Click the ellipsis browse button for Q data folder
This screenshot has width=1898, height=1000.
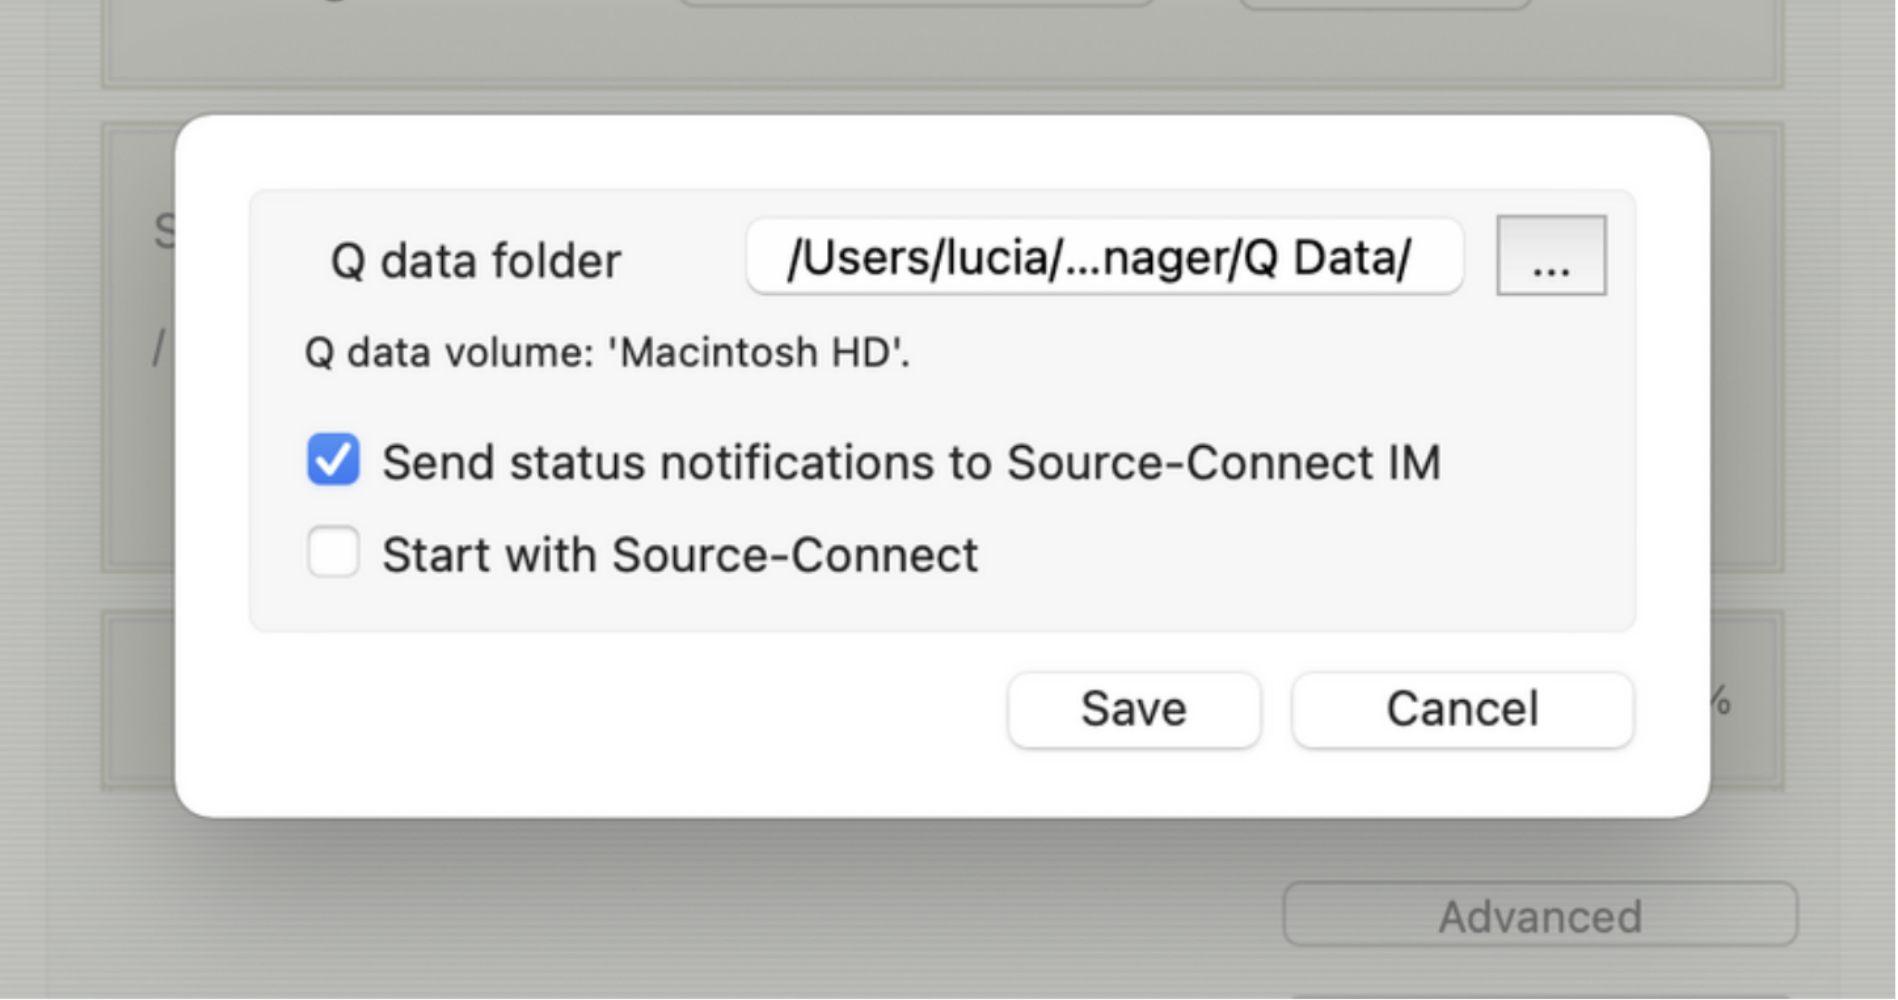click(x=1551, y=256)
